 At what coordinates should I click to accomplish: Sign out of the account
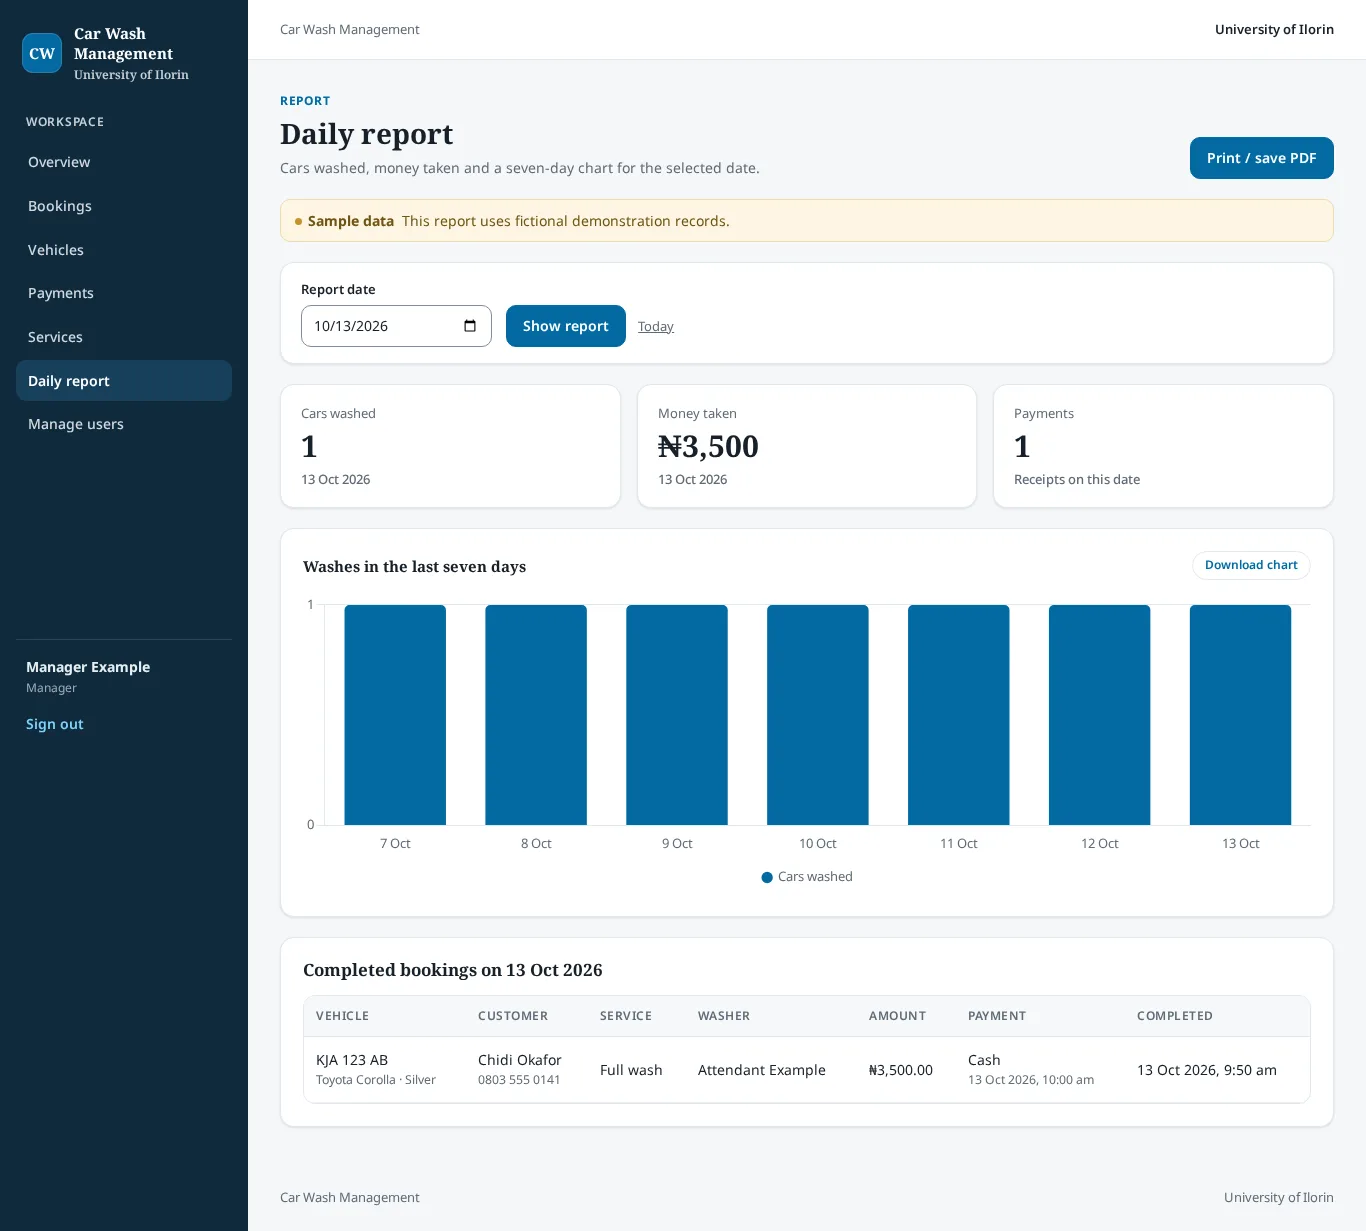click(x=55, y=724)
